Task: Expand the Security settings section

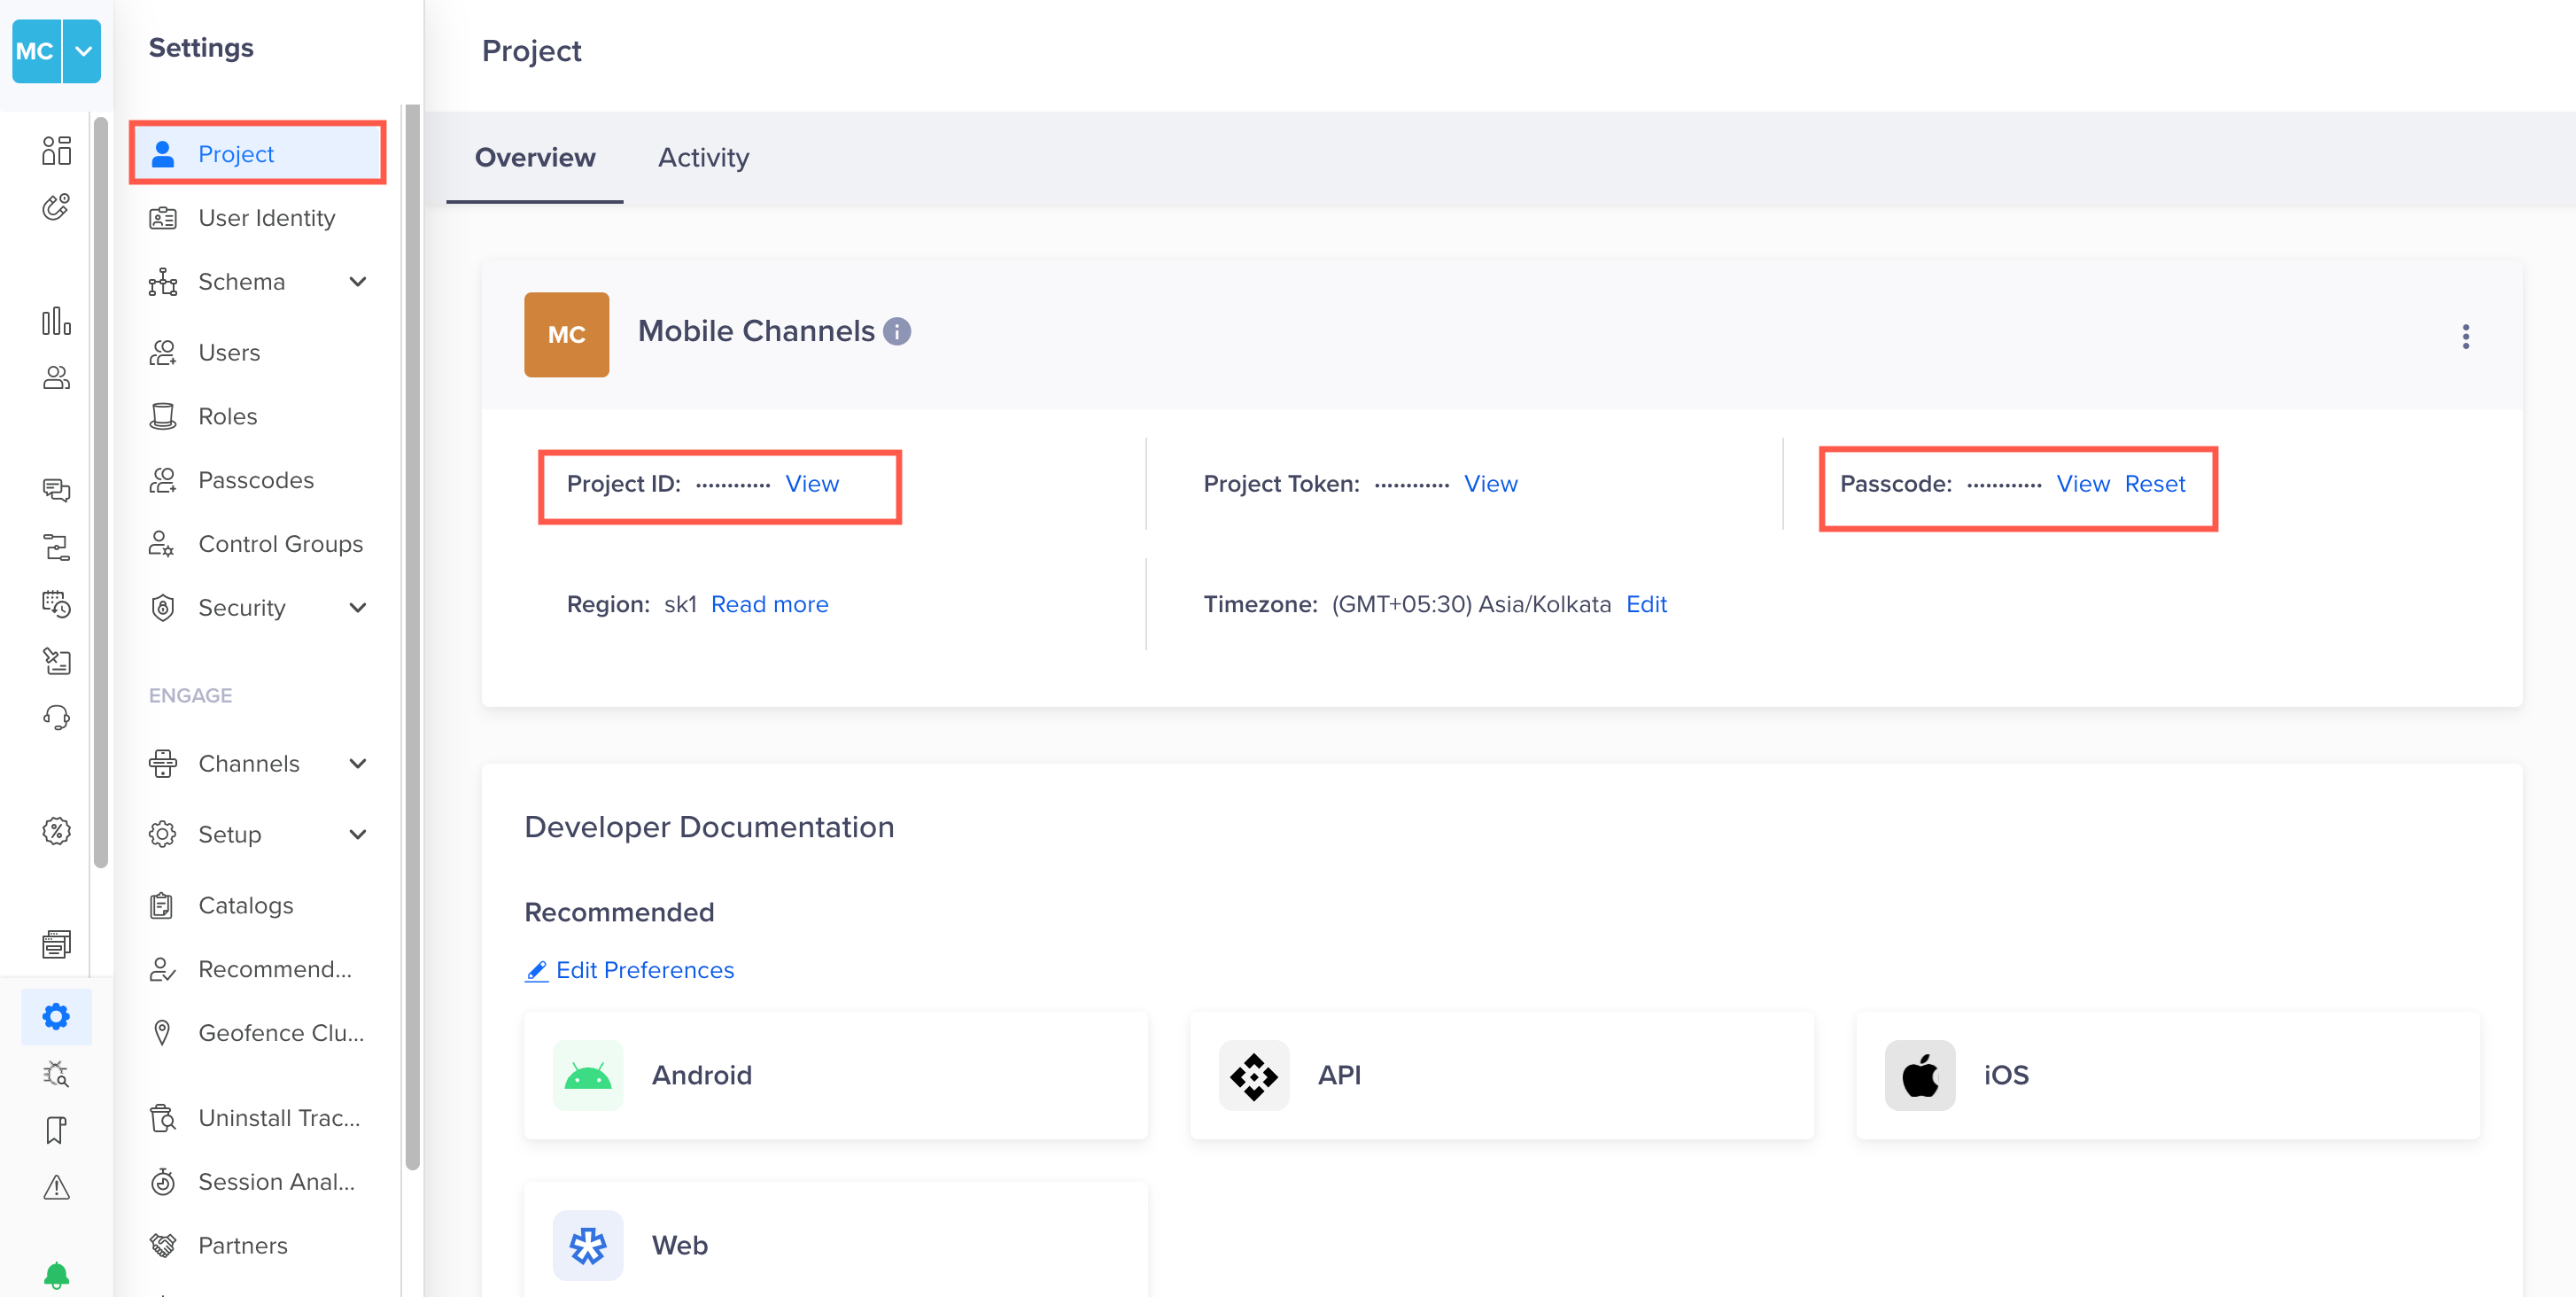Action: (359, 607)
